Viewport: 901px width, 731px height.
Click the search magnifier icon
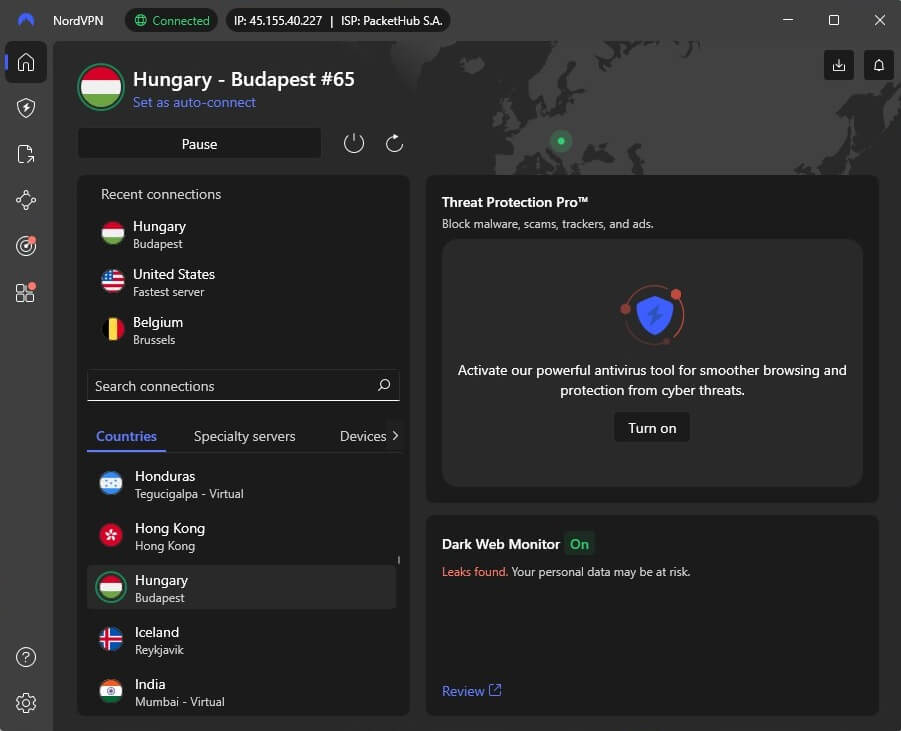tap(384, 384)
